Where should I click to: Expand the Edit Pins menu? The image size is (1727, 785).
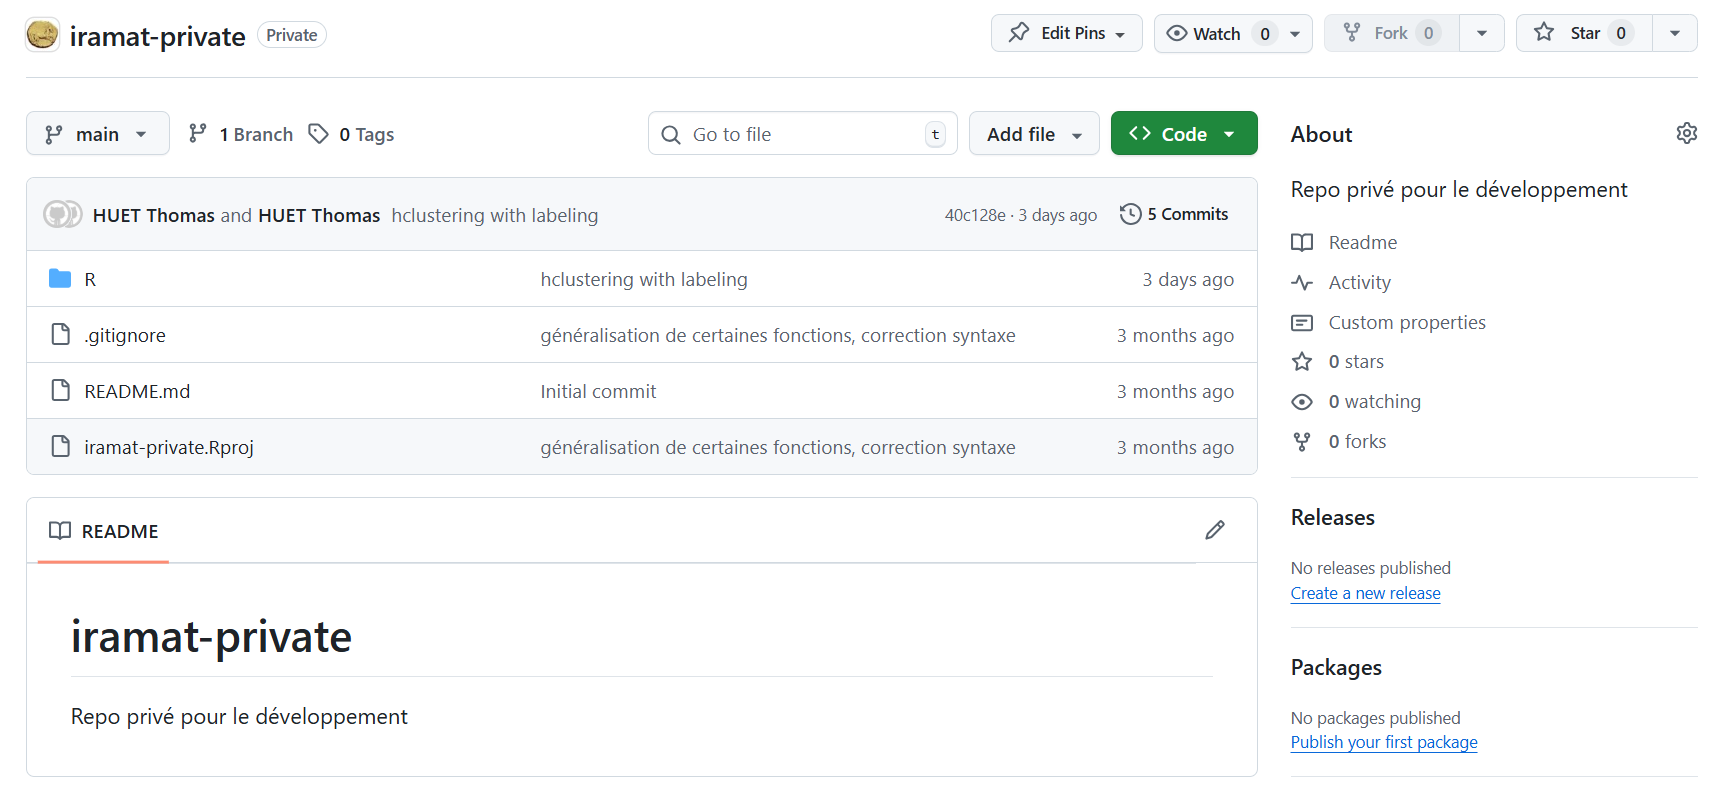tap(1066, 33)
